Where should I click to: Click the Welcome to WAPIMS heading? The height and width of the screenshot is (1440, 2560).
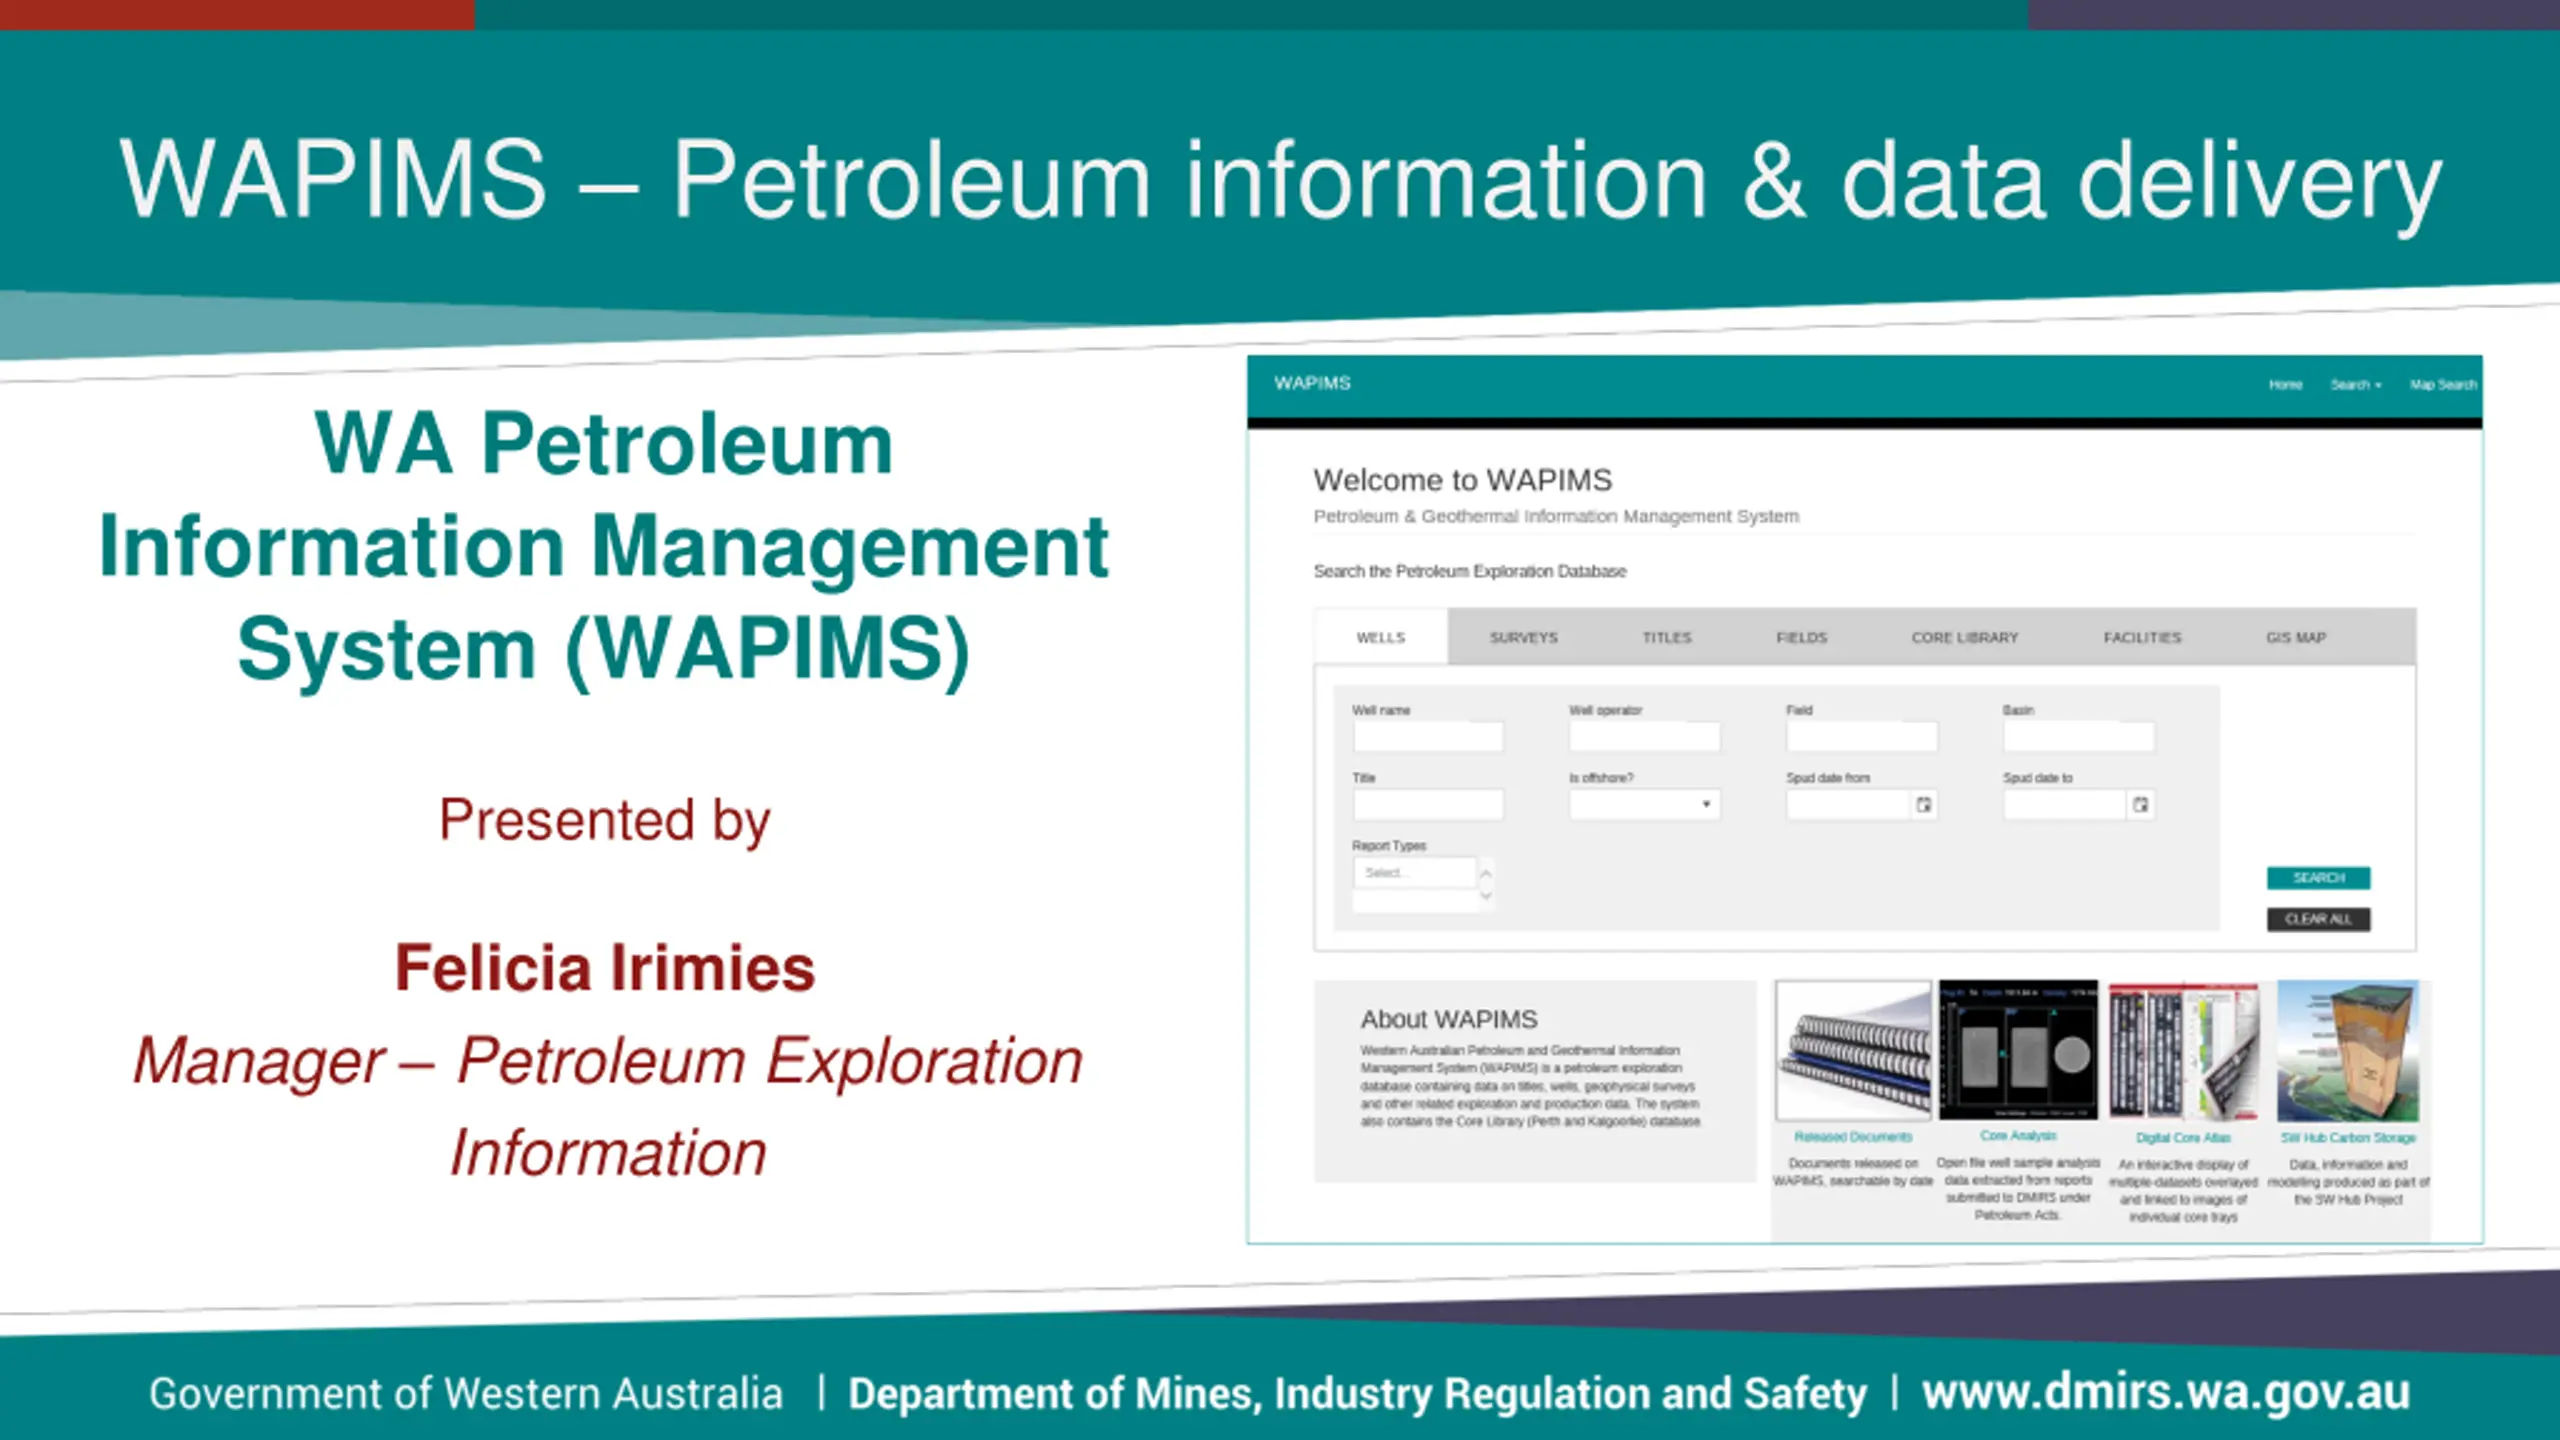[x=1463, y=480]
